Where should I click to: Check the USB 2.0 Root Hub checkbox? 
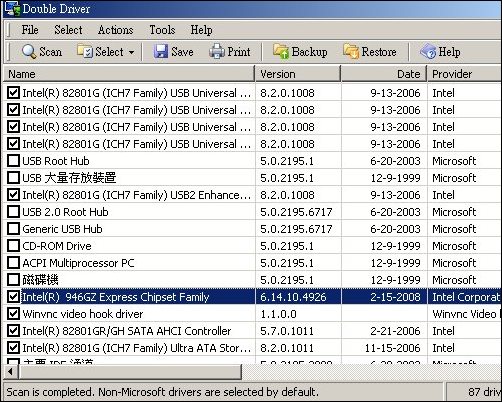click(13, 212)
